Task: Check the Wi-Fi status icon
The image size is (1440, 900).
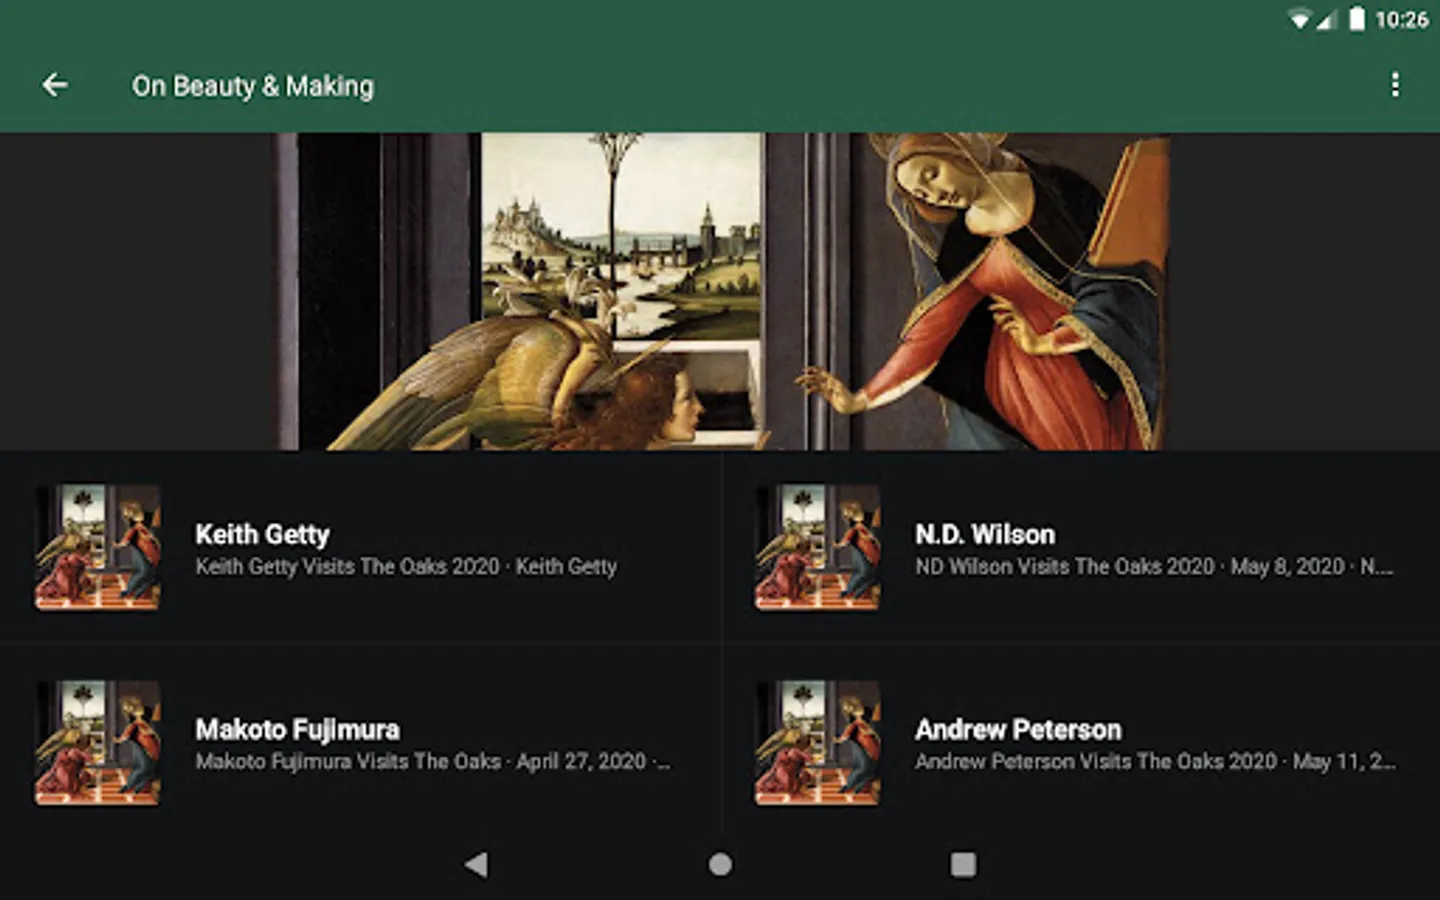Action: pyautogui.click(x=1300, y=19)
